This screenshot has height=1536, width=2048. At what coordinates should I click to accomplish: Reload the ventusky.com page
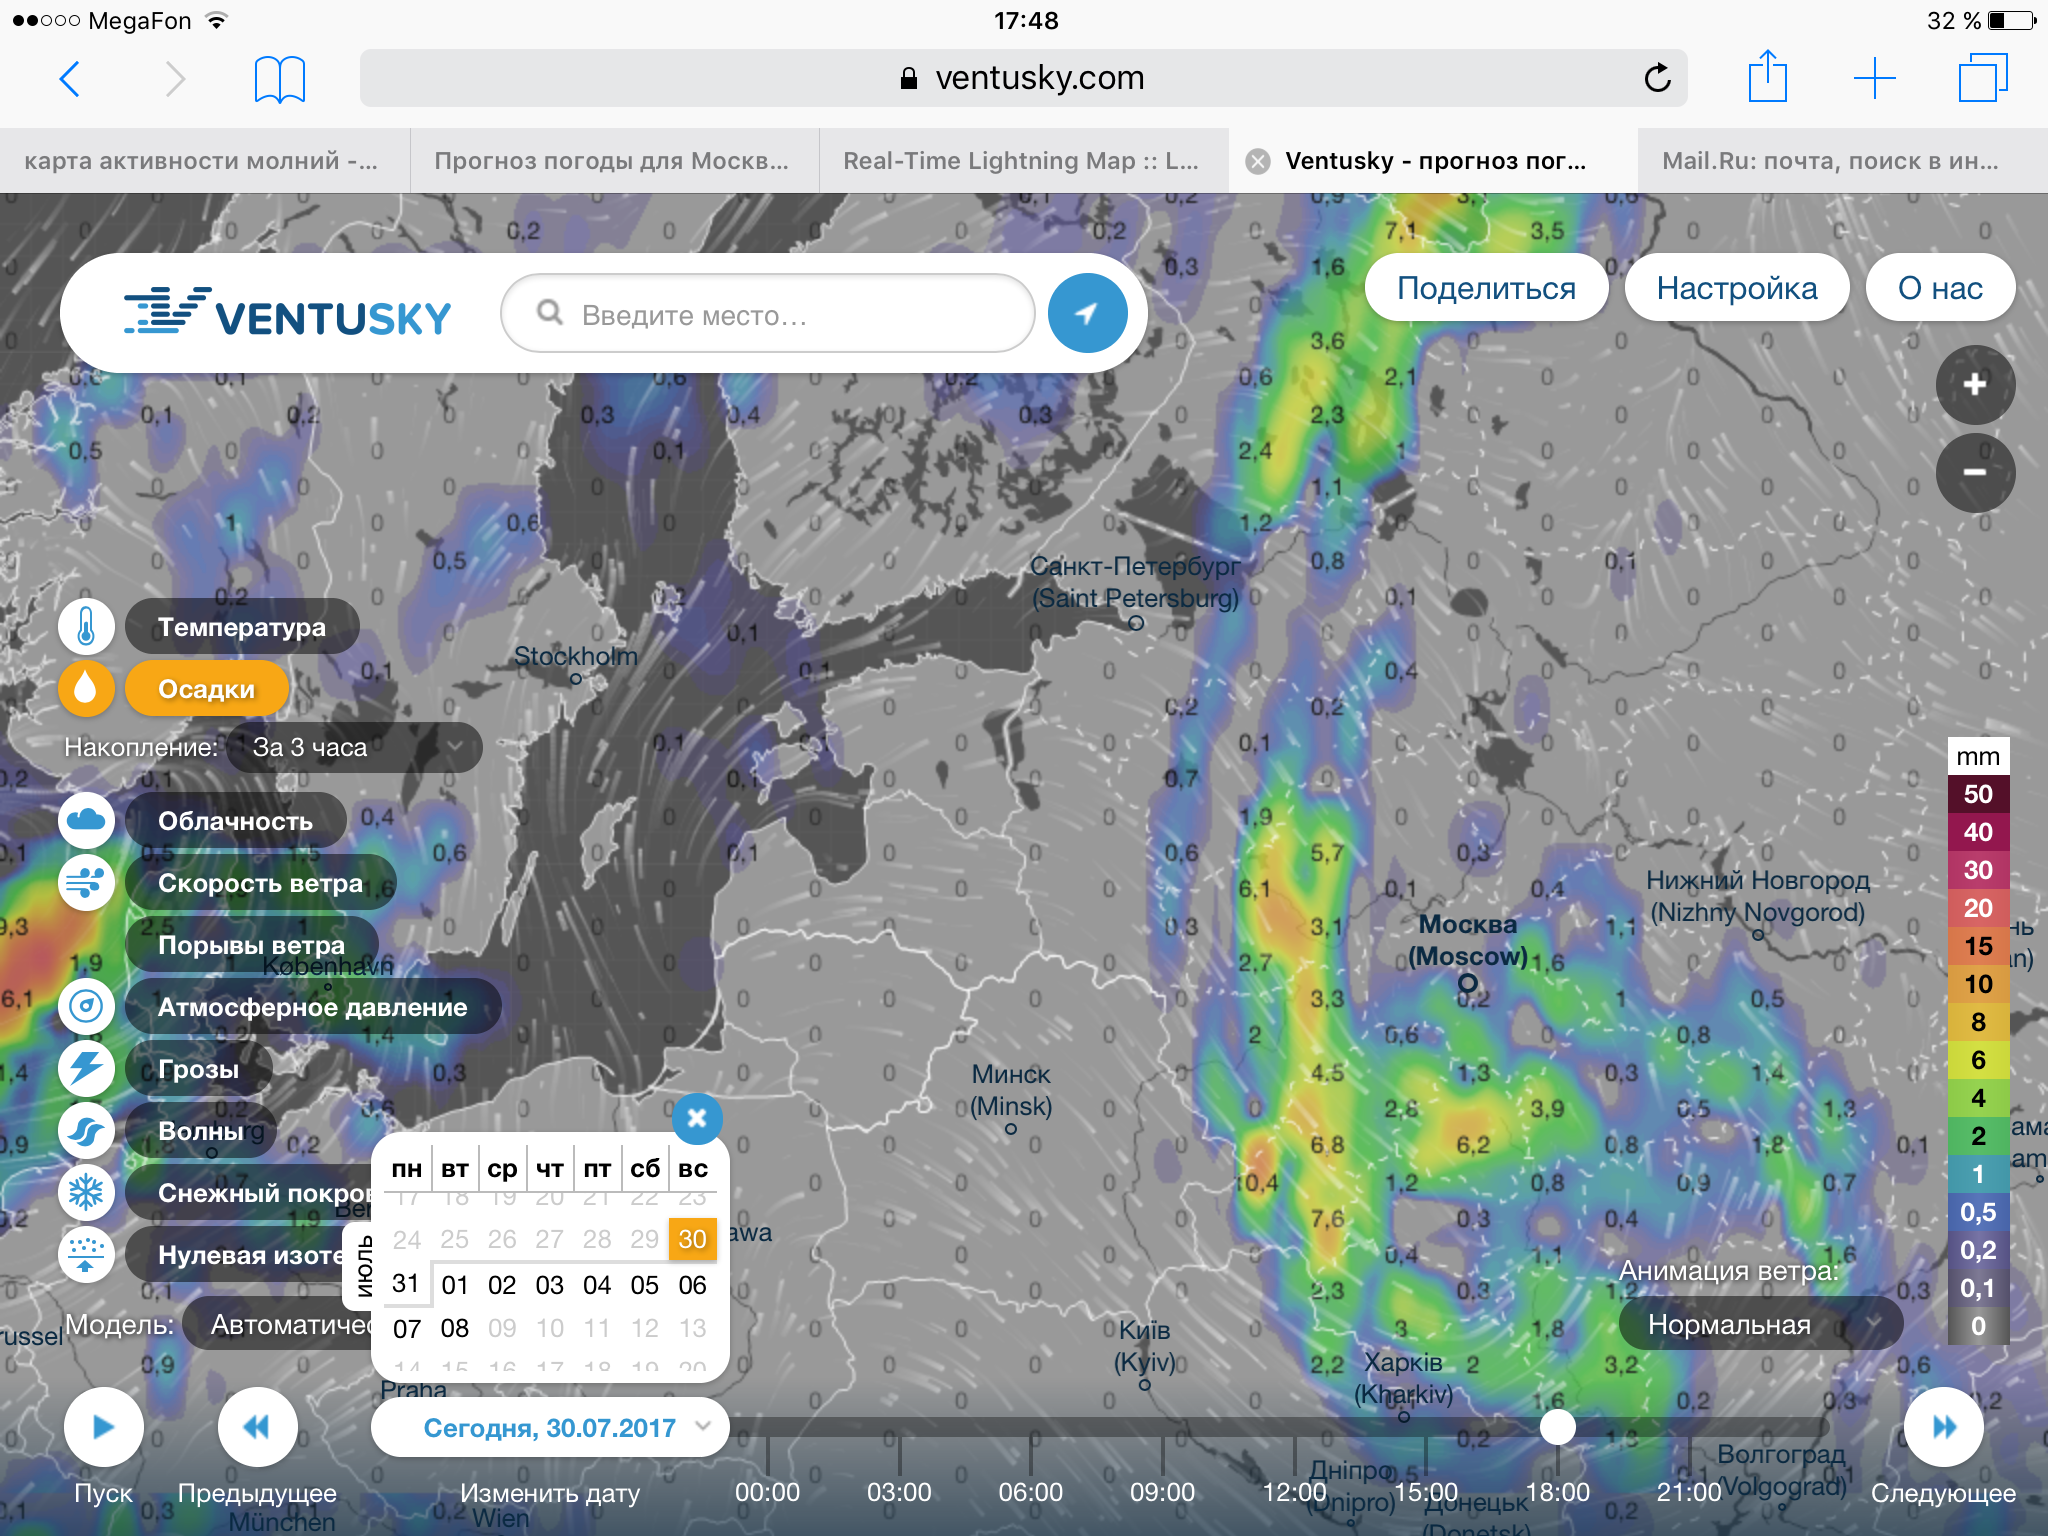1657,78
